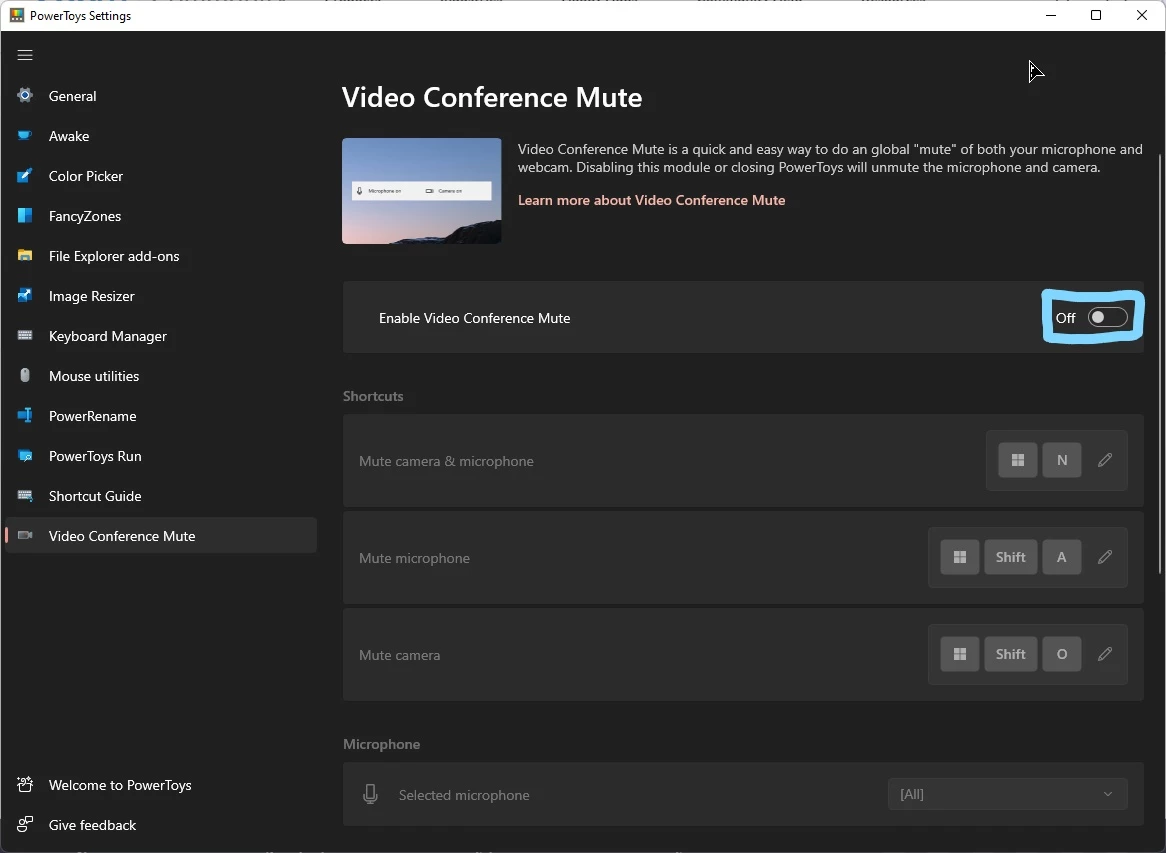The image size is (1166, 853).
Task: Edit the Mute camera & microphone shortcut
Action: point(1105,460)
